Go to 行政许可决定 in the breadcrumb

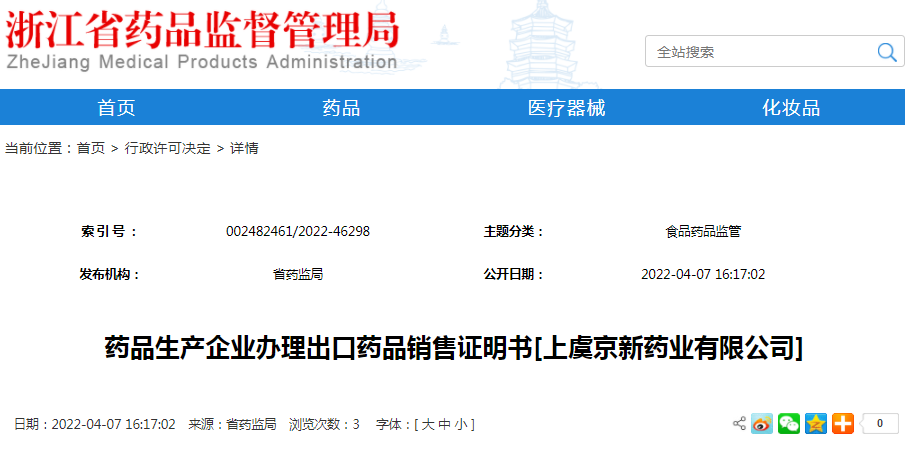(x=167, y=148)
